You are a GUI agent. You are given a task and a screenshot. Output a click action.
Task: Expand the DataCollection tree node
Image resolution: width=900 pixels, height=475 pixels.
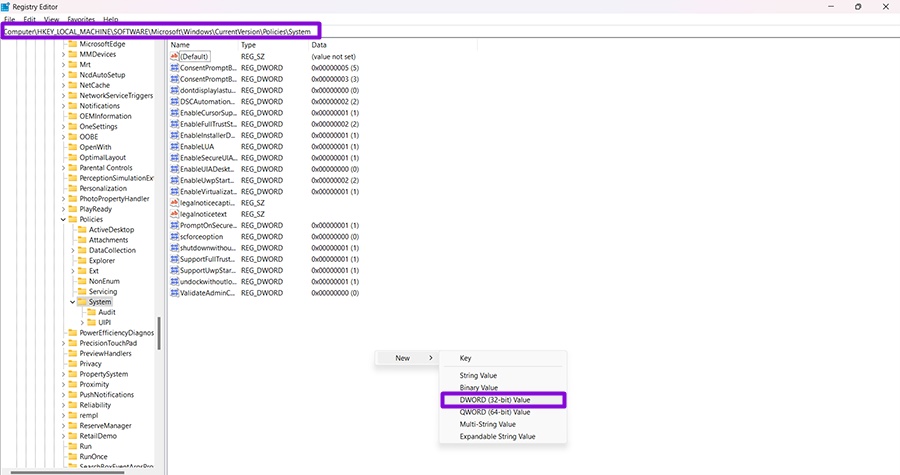(x=72, y=250)
